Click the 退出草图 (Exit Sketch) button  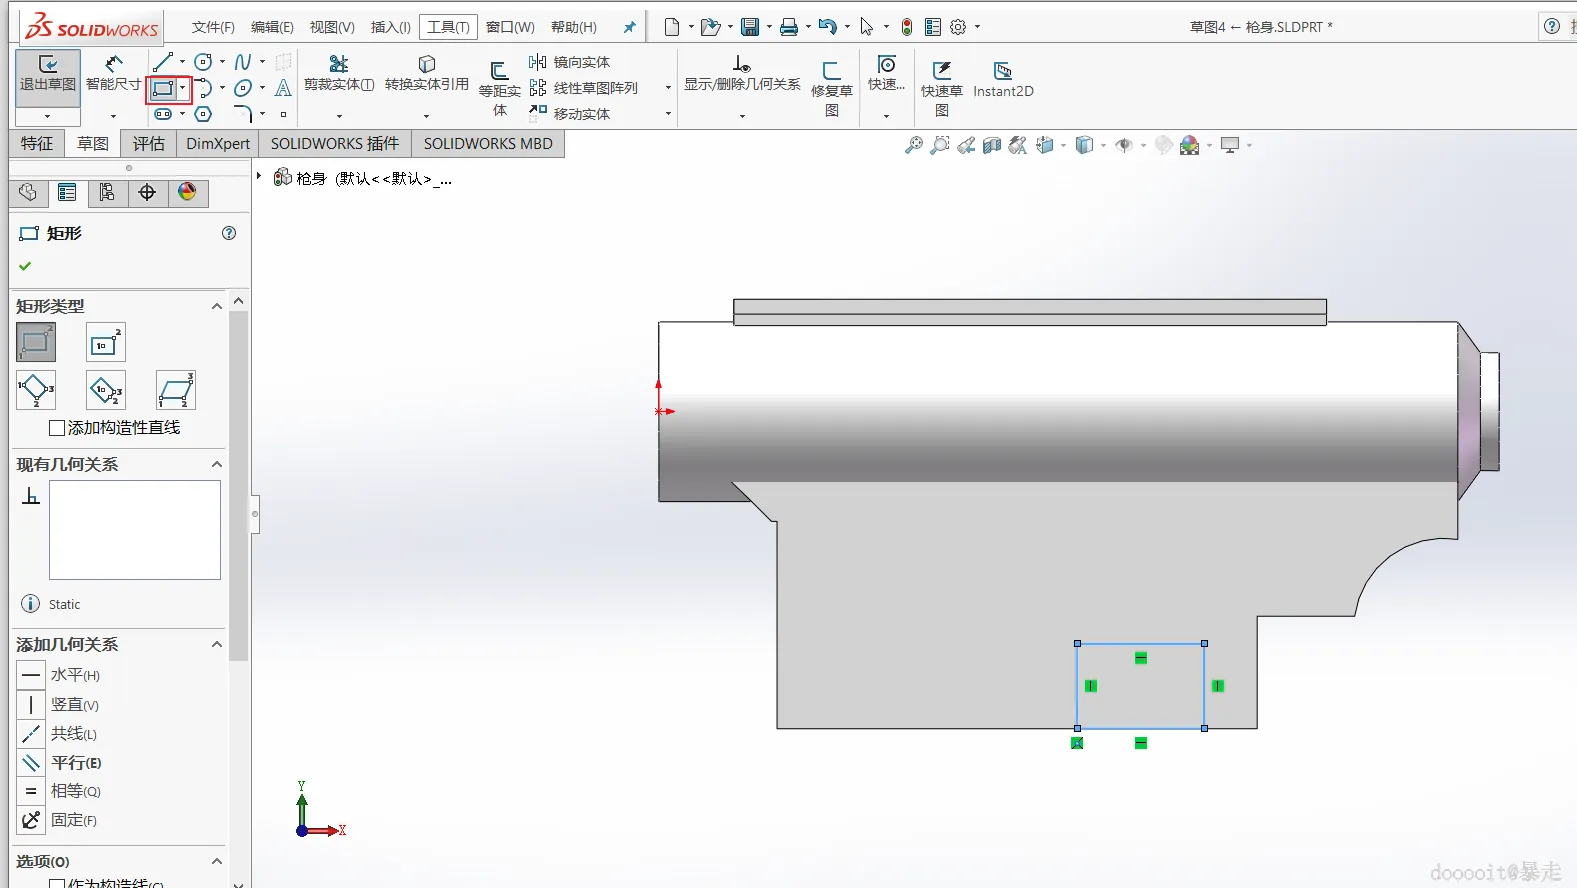pyautogui.click(x=47, y=74)
